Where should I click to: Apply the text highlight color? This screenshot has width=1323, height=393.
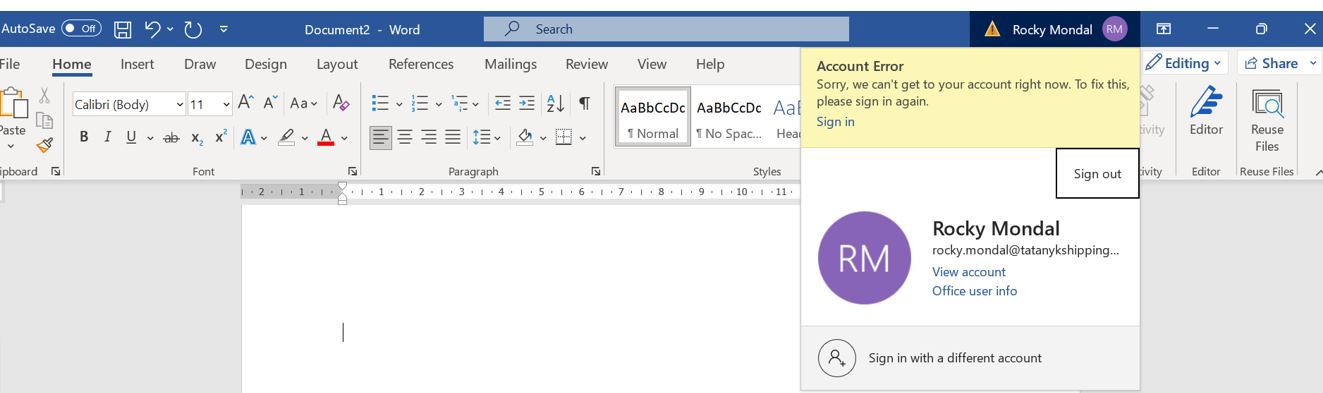[x=285, y=138]
